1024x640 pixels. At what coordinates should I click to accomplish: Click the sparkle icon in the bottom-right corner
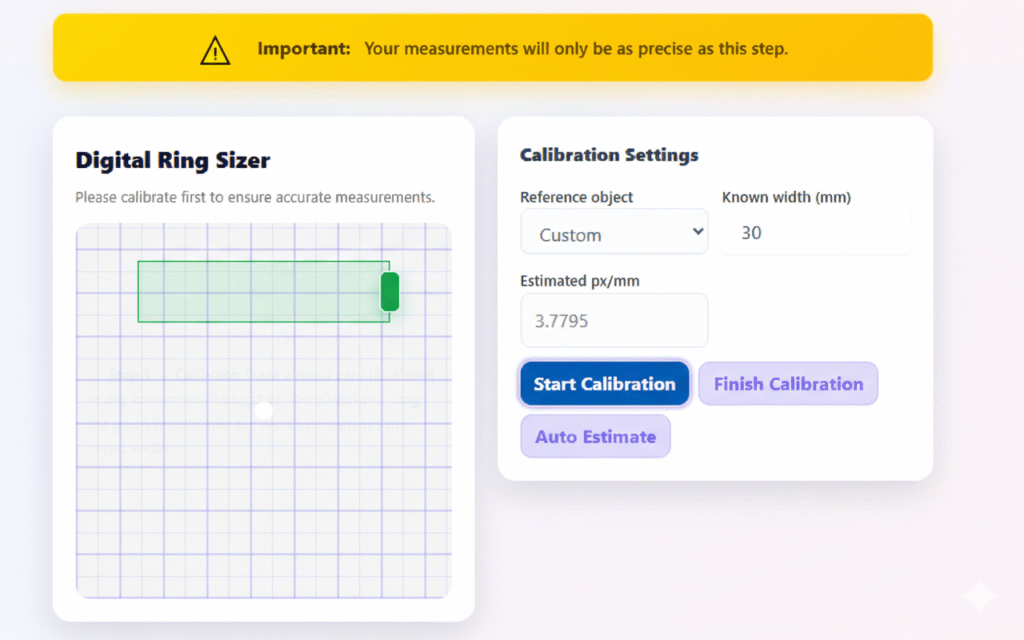pos(979,598)
